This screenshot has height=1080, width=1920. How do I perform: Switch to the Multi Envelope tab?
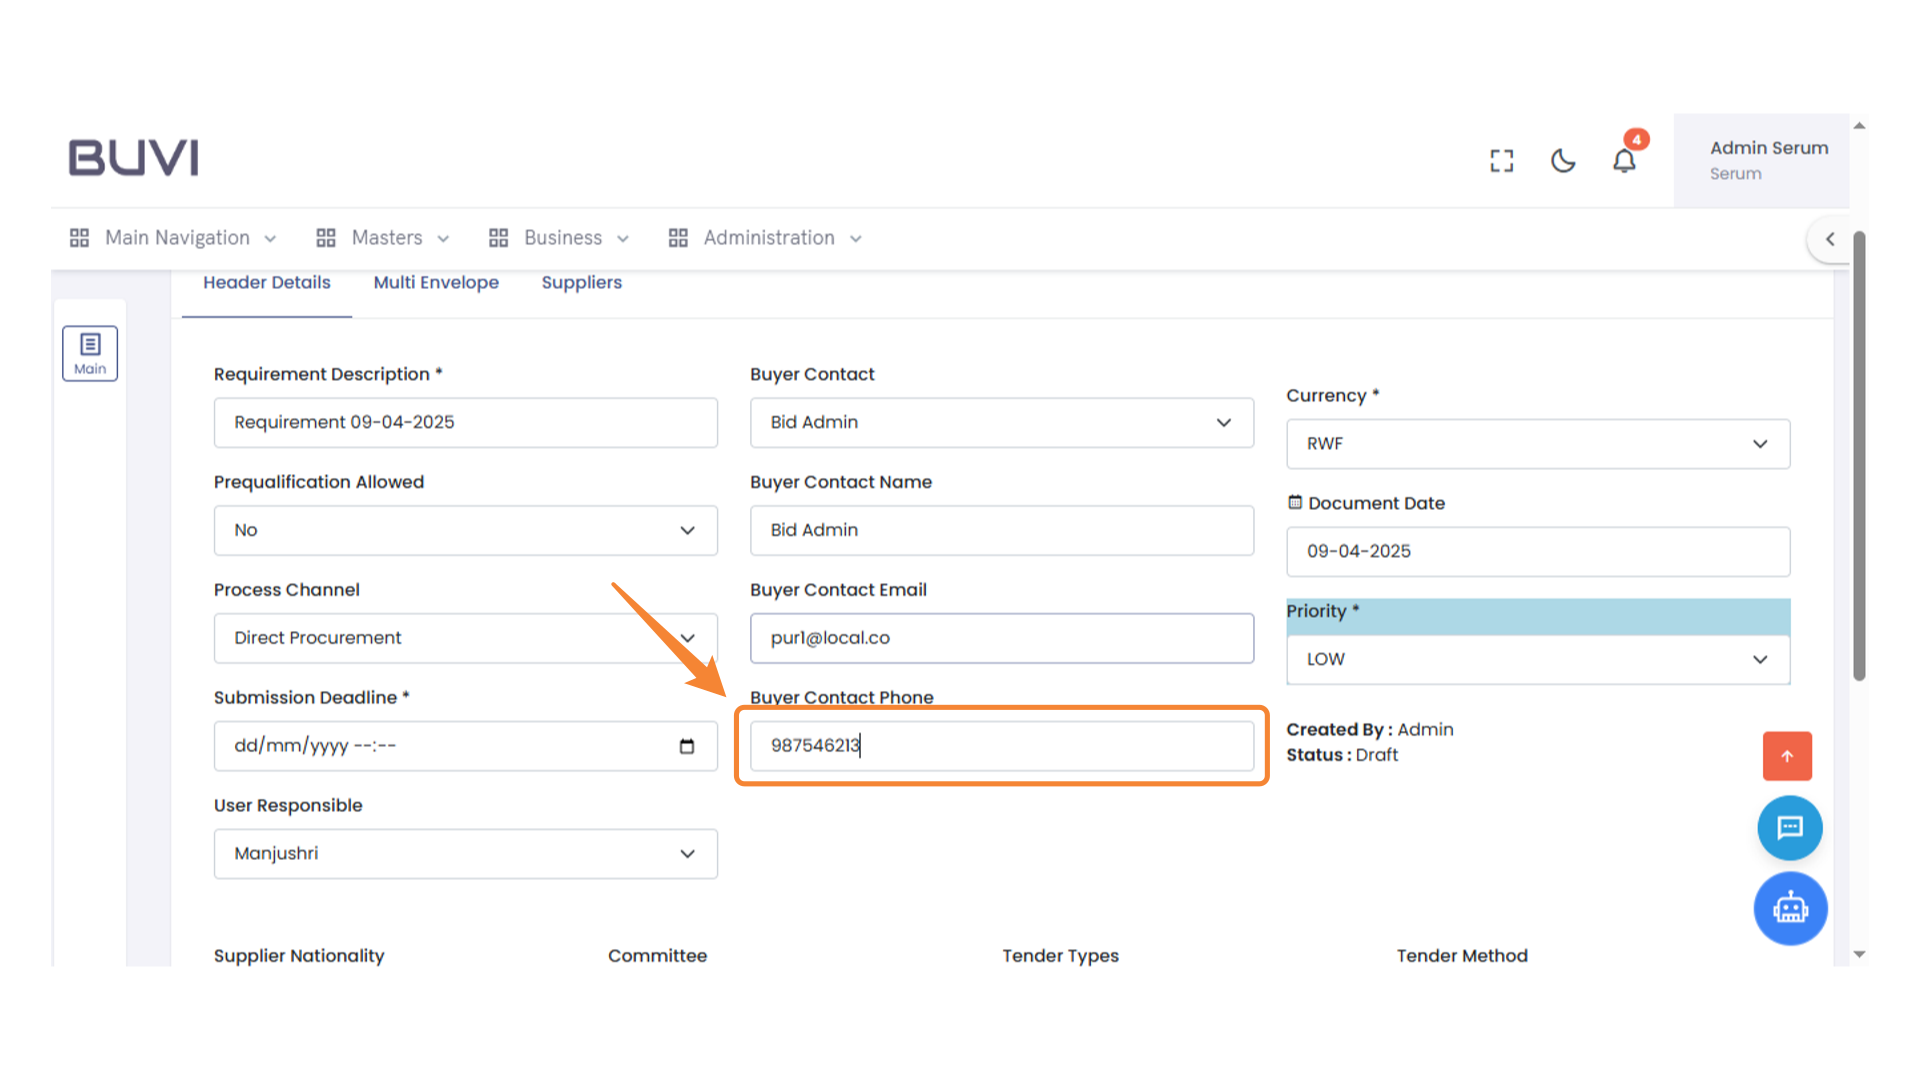(x=436, y=283)
